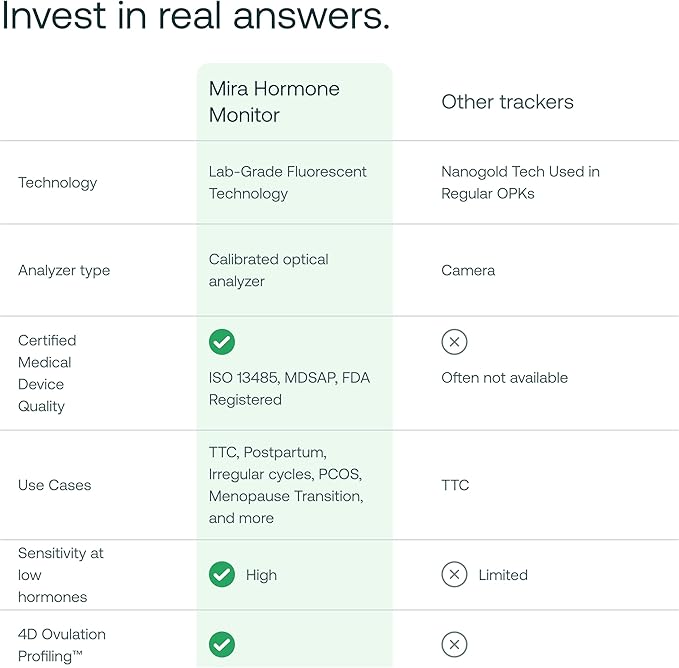This screenshot has width=679, height=668.
Task: Click the green checkmark for Certified Medical Device Quality
Action: pos(222,342)
